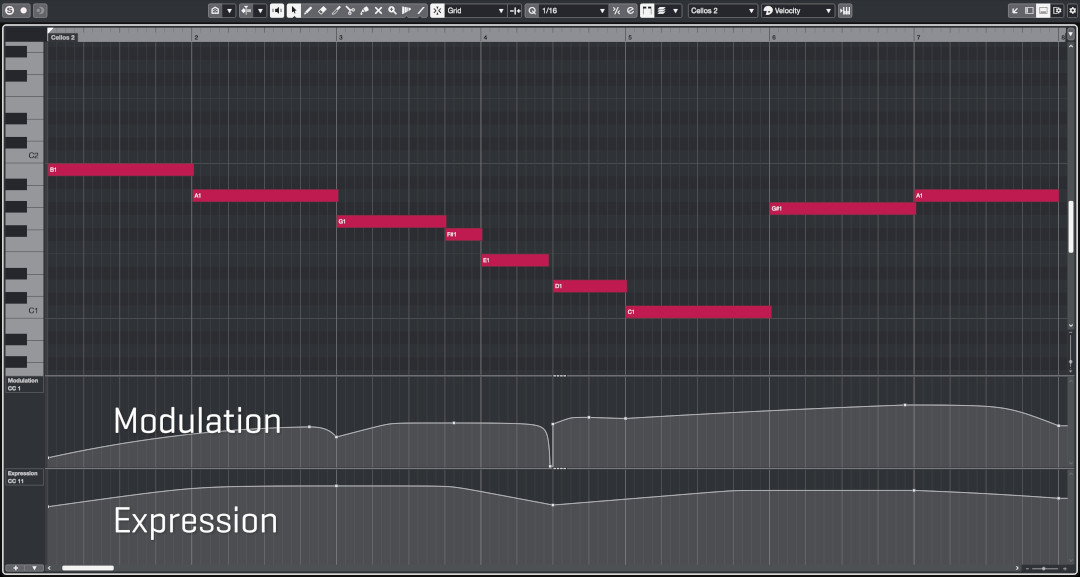Click the open in separate window arrow icon
Viewport: 1080px width, 577px height.
pos(1015,11)
